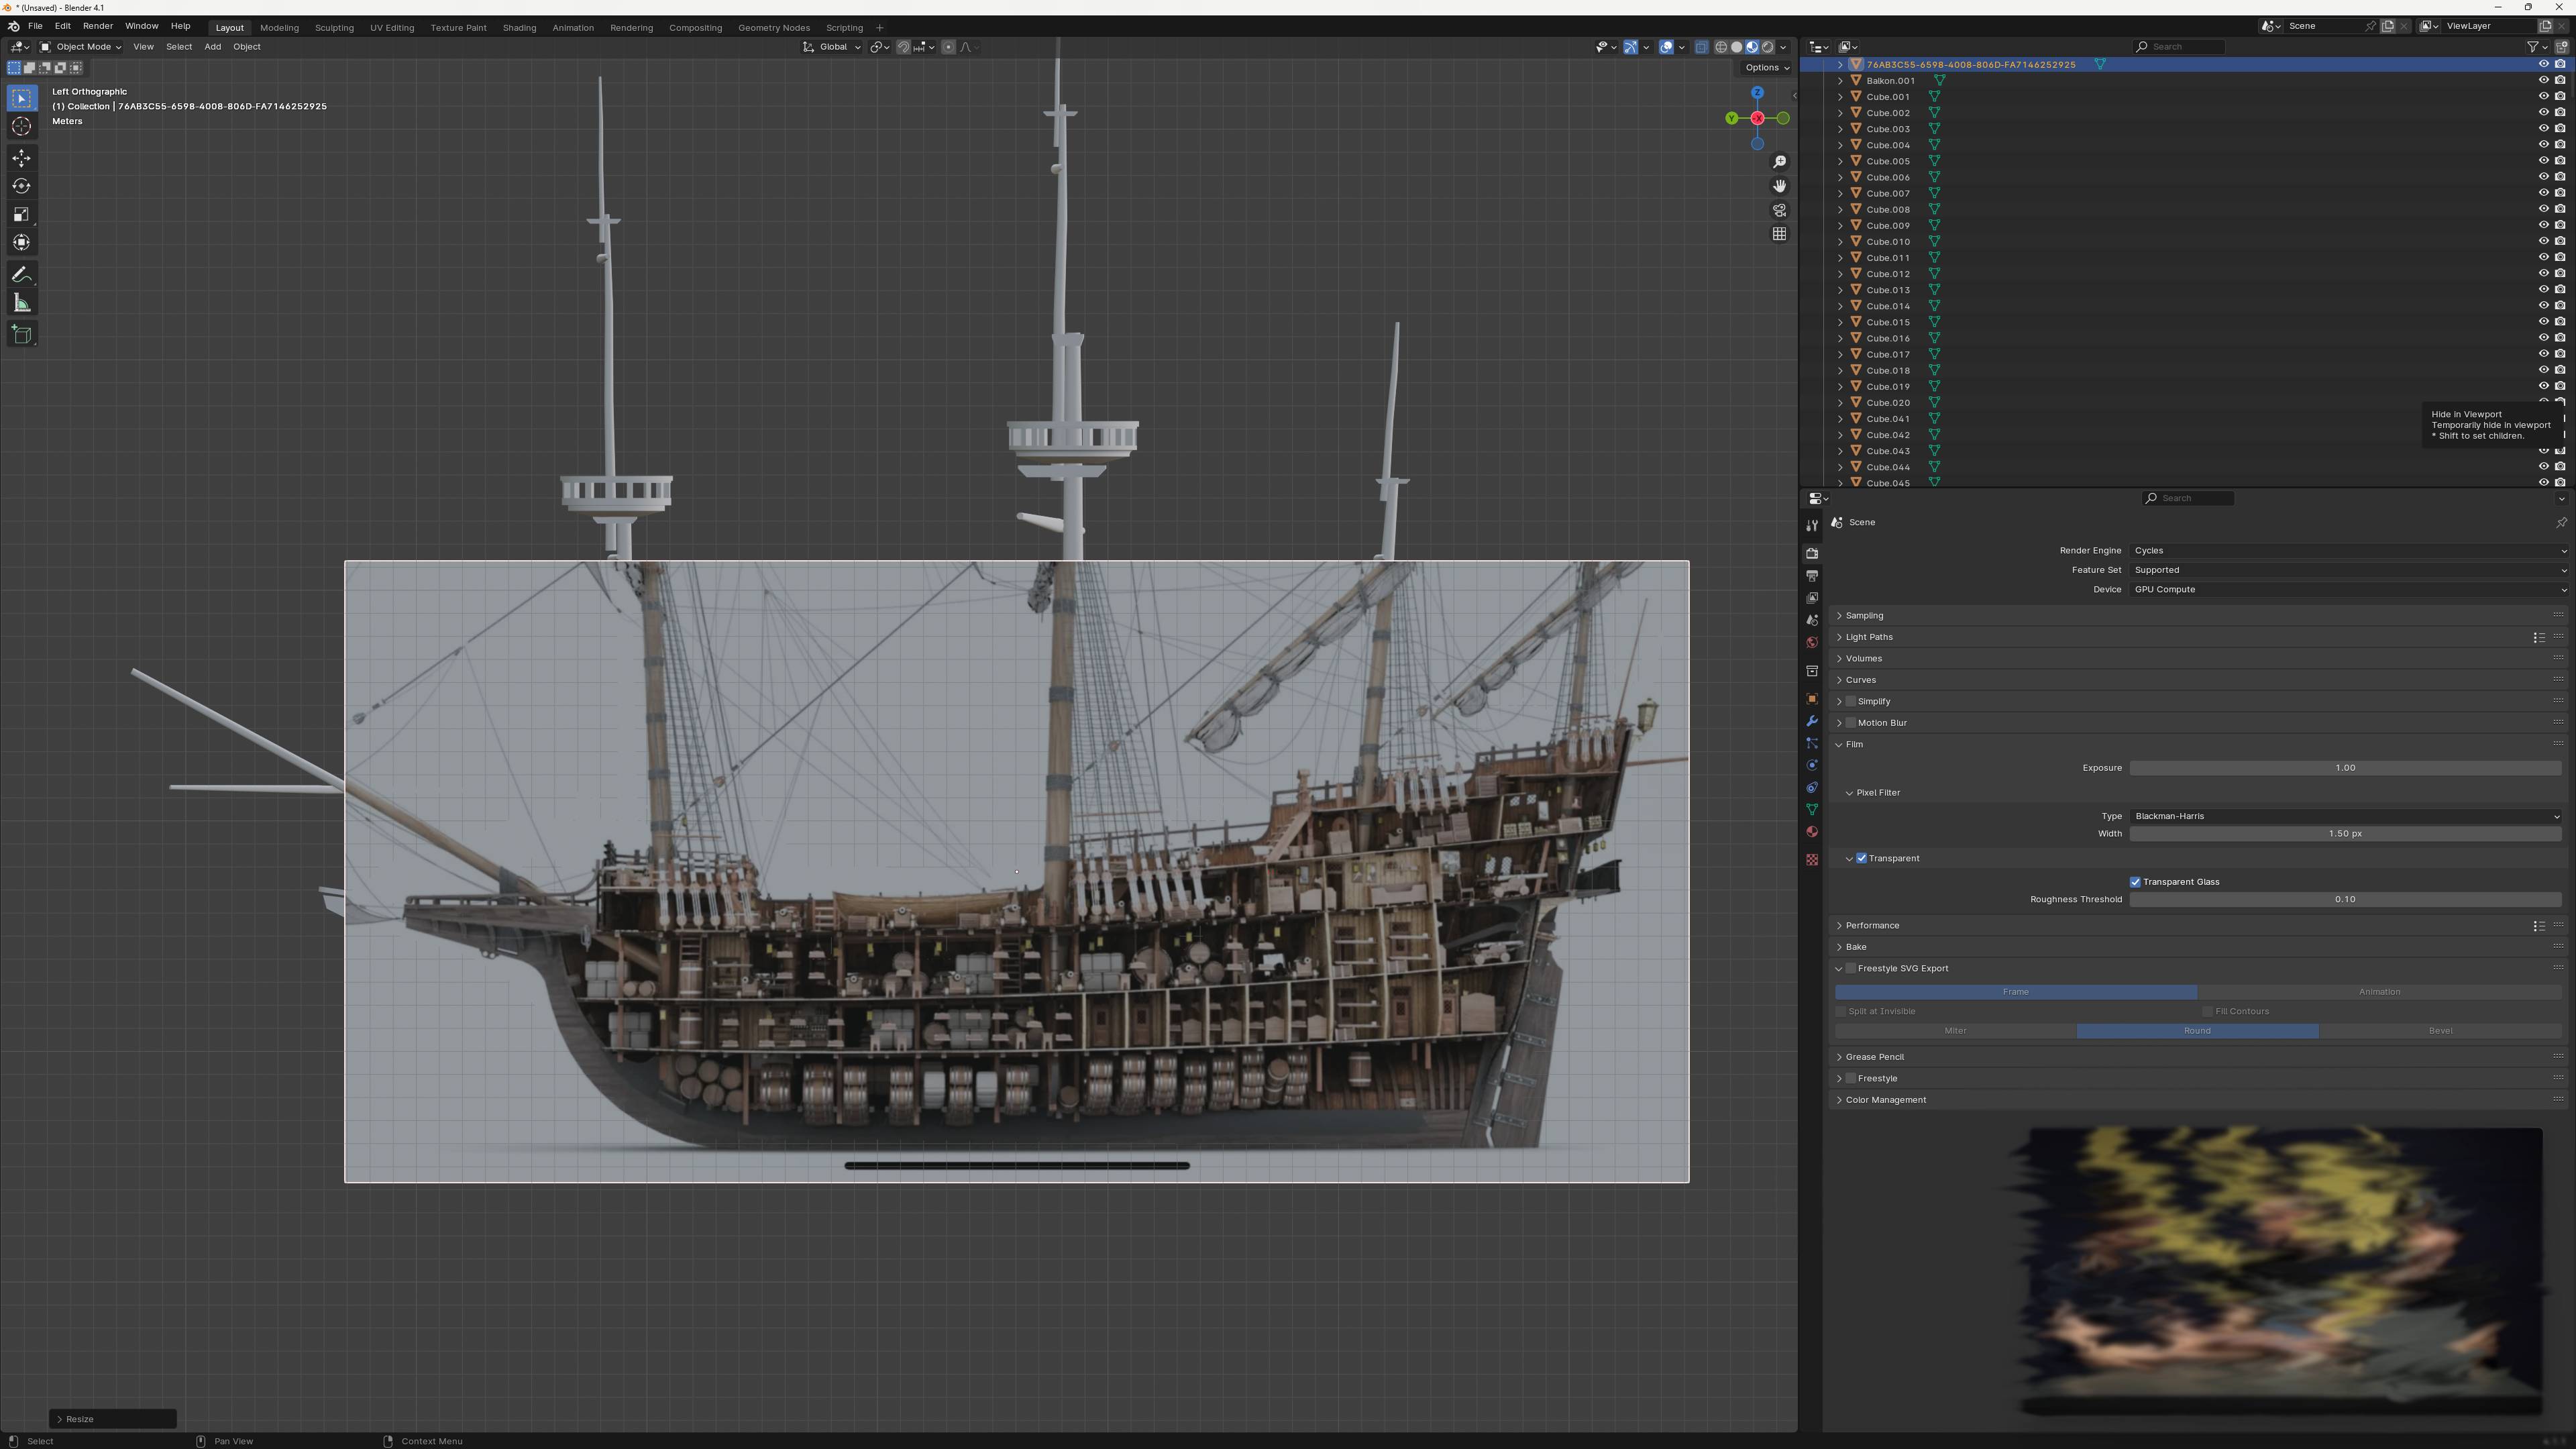The height and width of the screenshot is (1449, 2576).
Task: Select the Scale tool
Action: (x=21, y=214)
